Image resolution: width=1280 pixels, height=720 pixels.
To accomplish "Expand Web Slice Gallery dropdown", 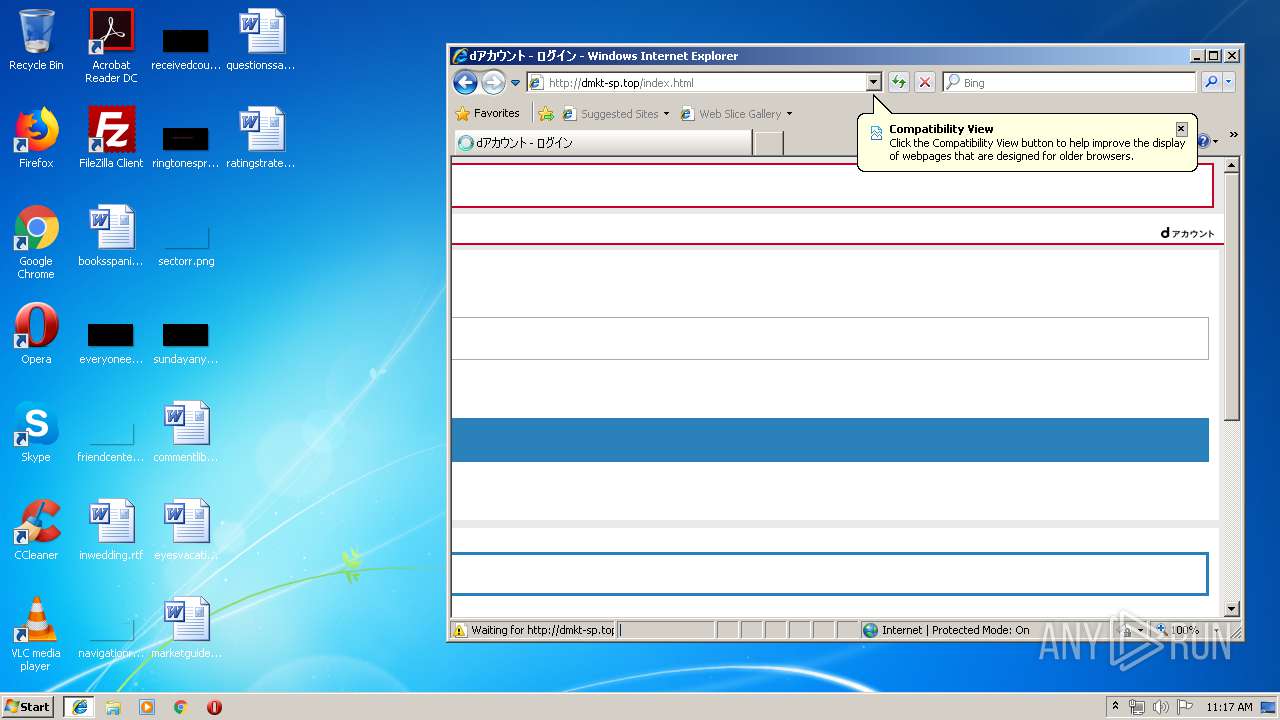I will click(789, 114).
